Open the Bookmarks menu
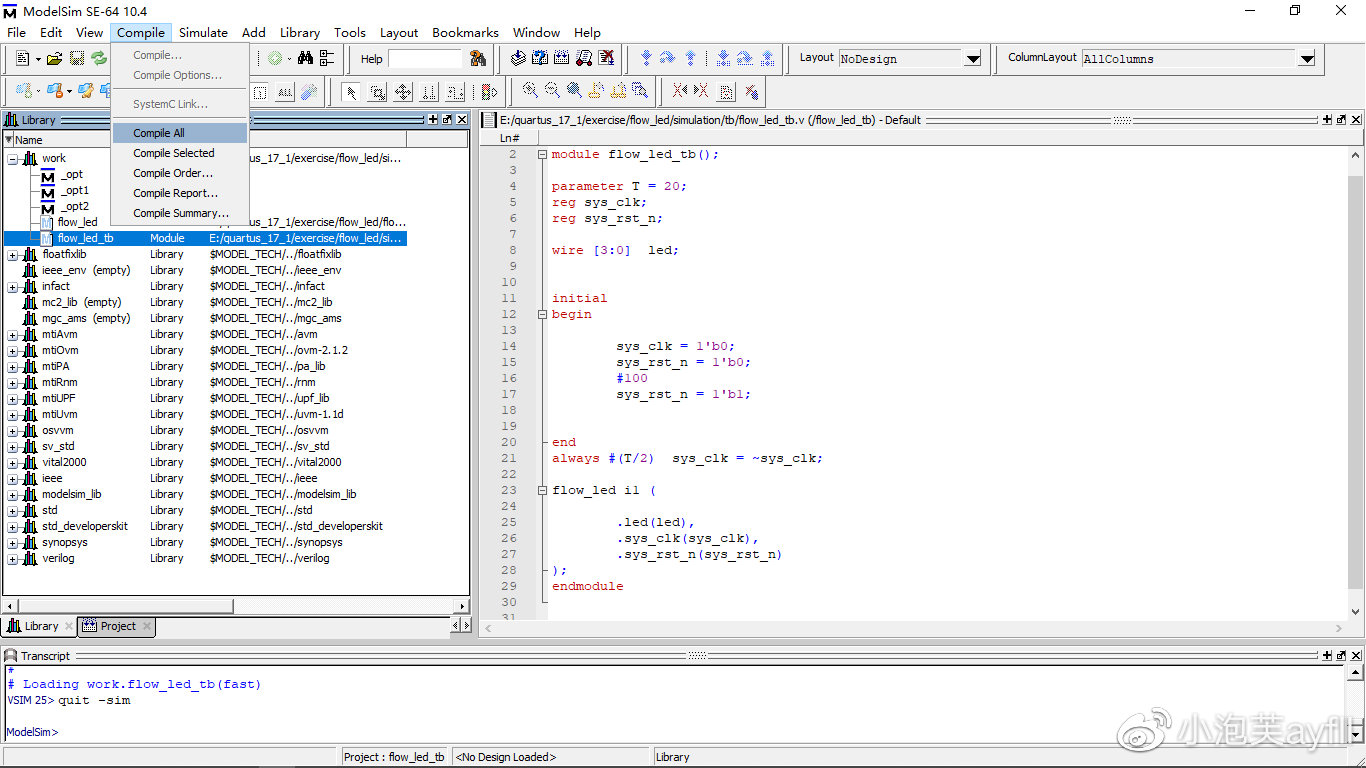This screenshot has width=1366, height=768. click(x=465, y=32)
